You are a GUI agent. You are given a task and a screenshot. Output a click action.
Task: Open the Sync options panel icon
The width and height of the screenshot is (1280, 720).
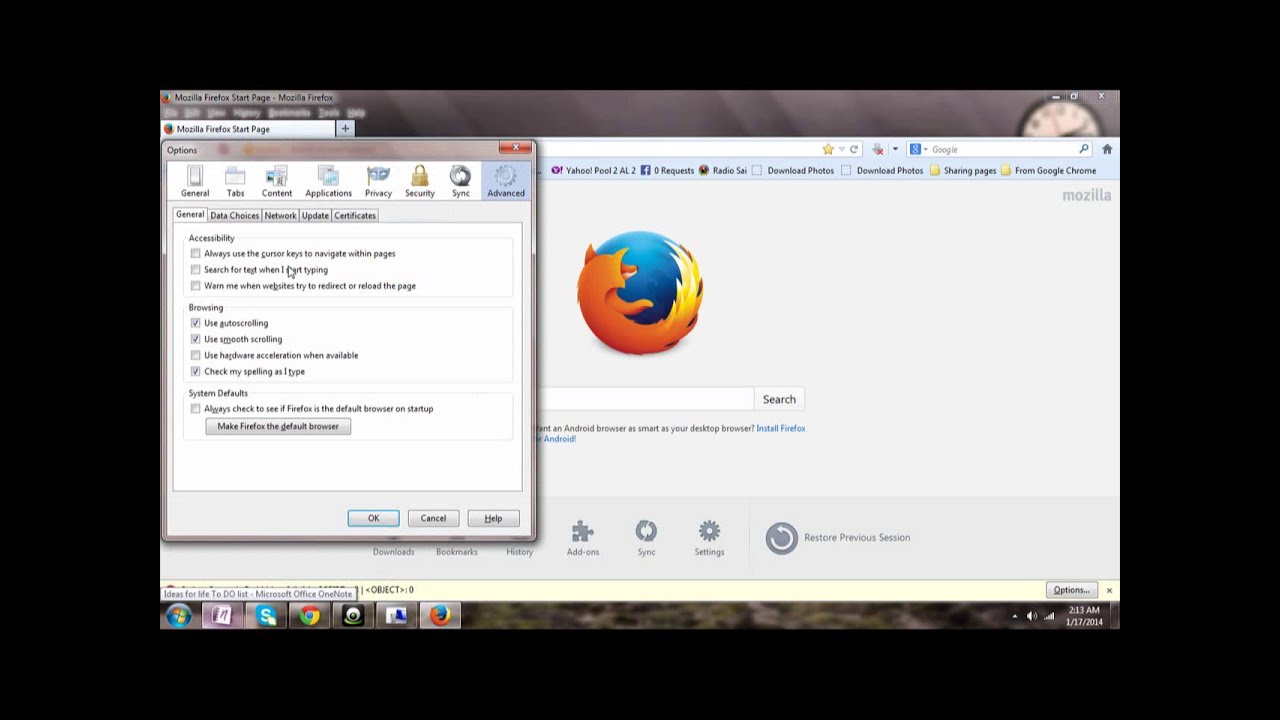(460, 182)
